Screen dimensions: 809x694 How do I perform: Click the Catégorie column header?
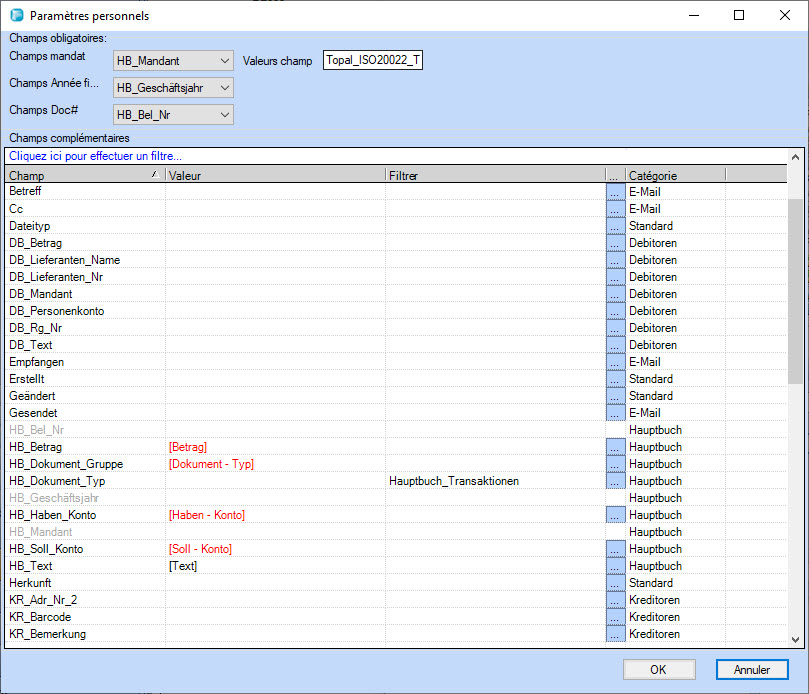click(674, 175)
